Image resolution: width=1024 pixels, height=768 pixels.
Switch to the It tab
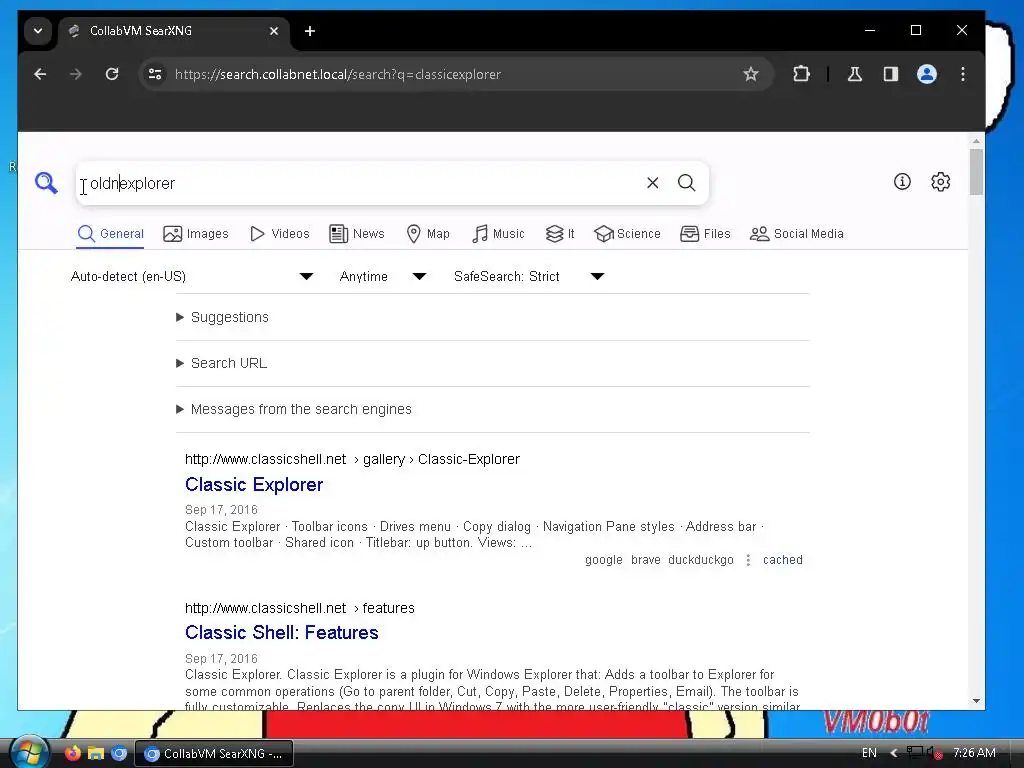point(560,234)
